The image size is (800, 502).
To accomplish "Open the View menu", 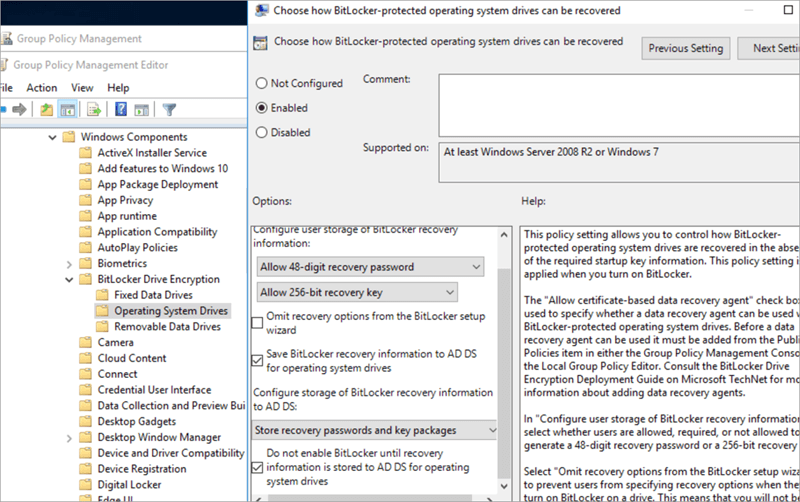I will [83, 88].
